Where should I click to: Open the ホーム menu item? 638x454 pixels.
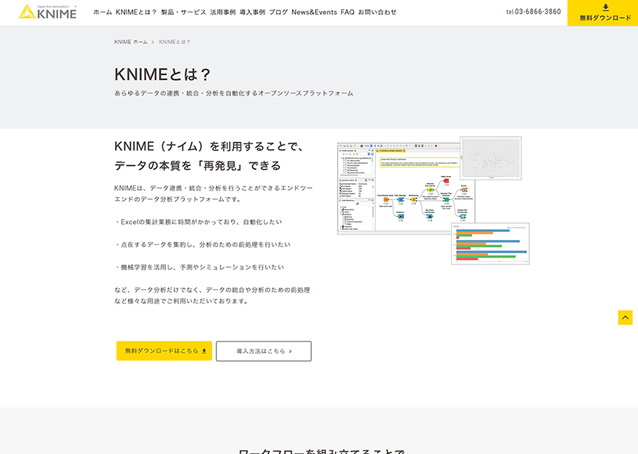pyautogui.click(x=103, y=12)
